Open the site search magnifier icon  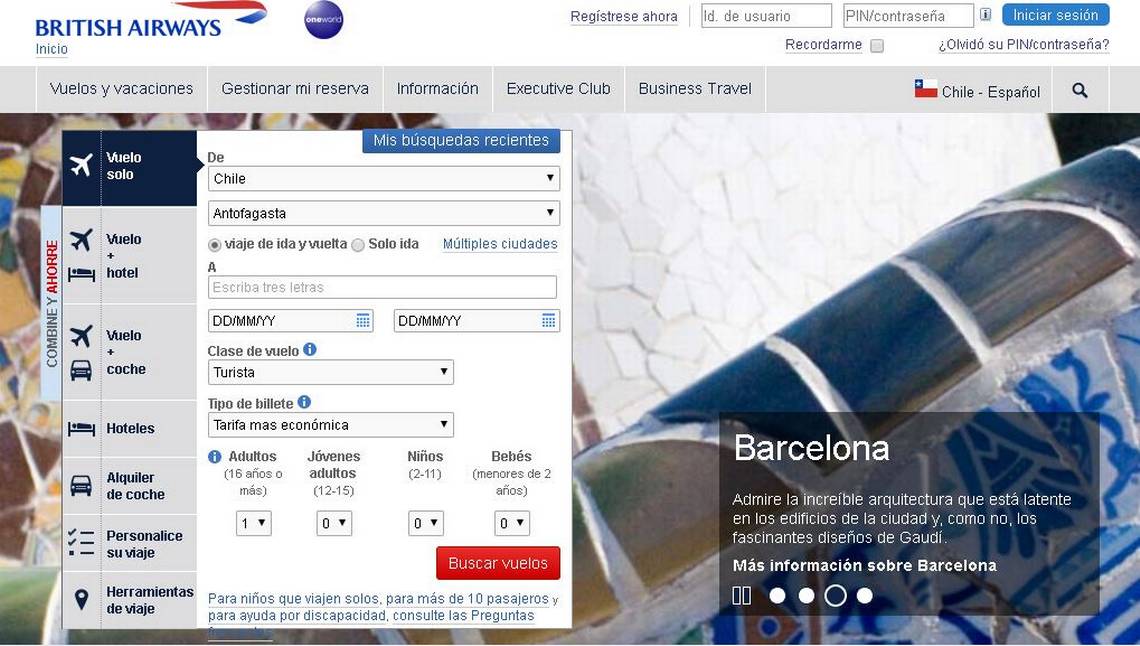pos(1080,90)
